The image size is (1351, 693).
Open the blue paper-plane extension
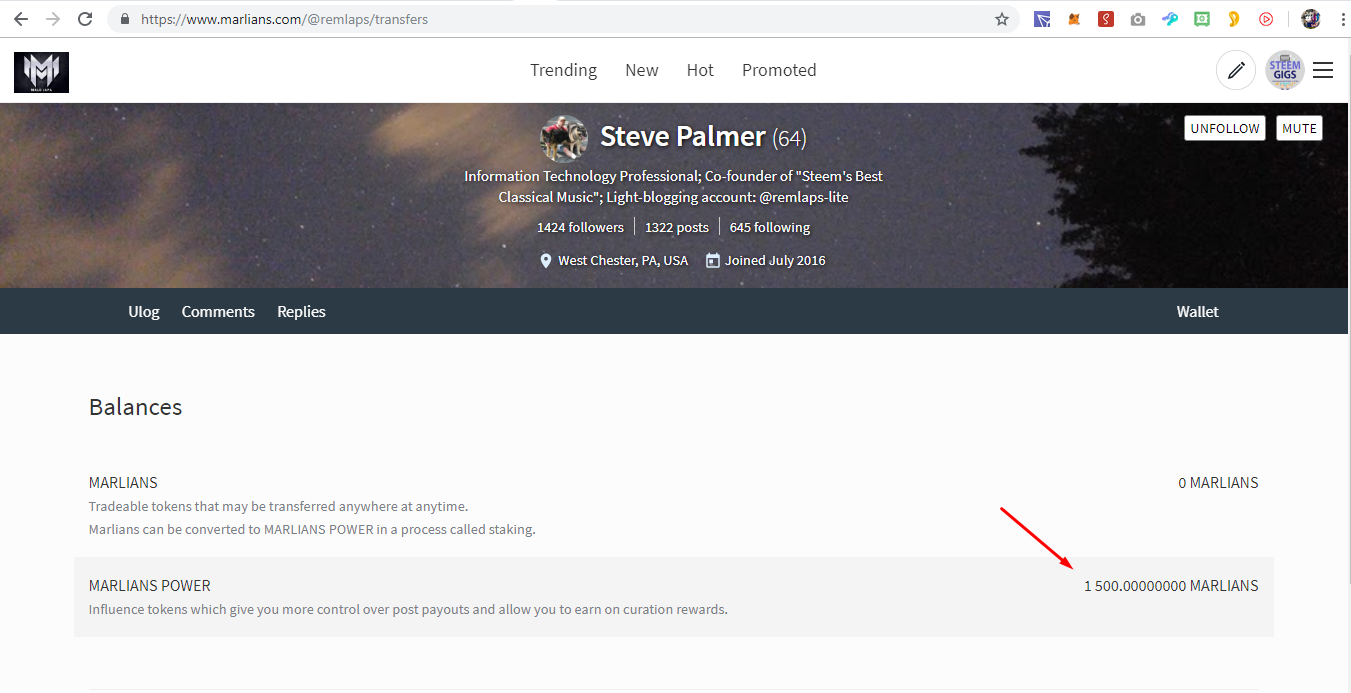(x=1042, y=19)
